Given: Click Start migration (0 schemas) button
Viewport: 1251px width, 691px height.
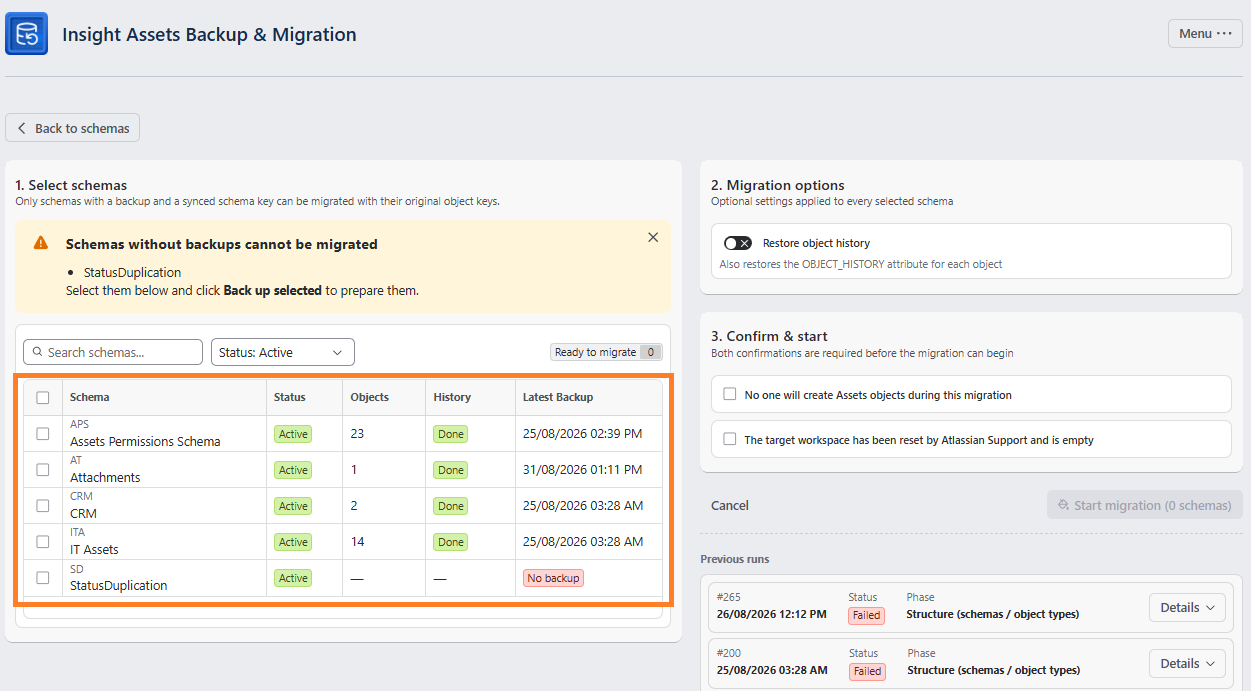Looking at the screenshot, I should tap(1145, 505).
